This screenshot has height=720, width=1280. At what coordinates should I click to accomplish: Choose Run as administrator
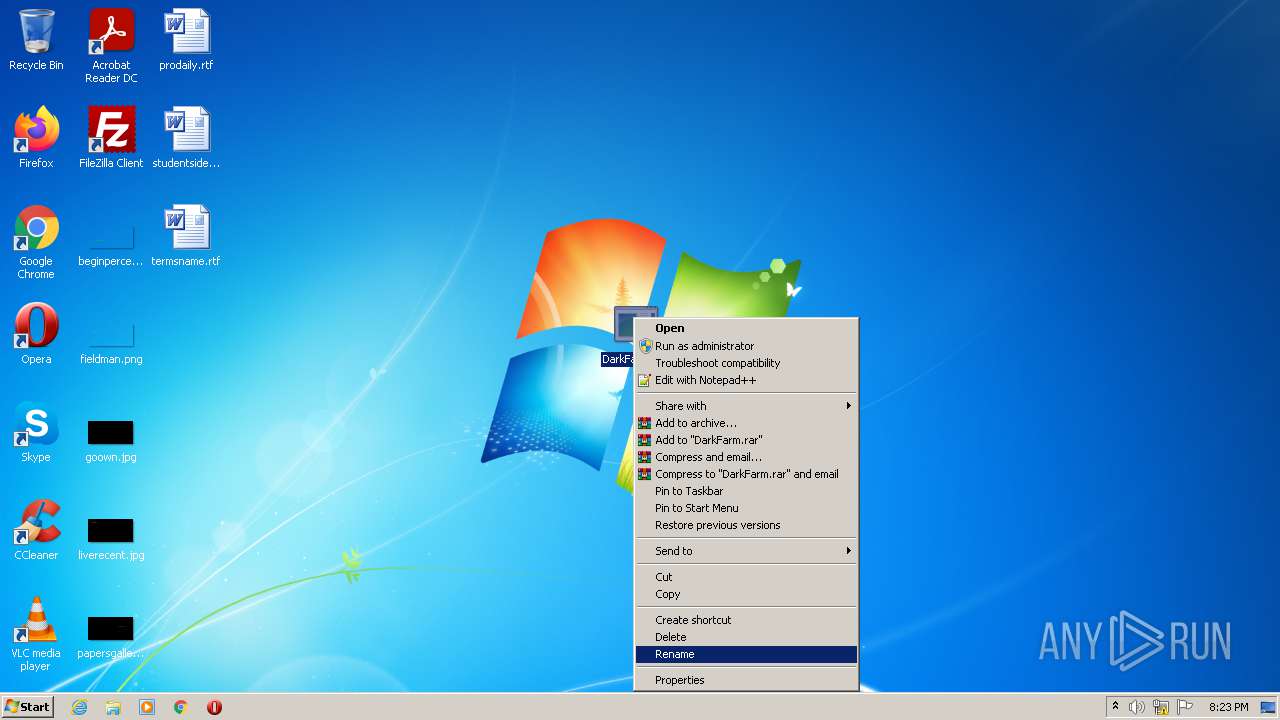point(747,346)
